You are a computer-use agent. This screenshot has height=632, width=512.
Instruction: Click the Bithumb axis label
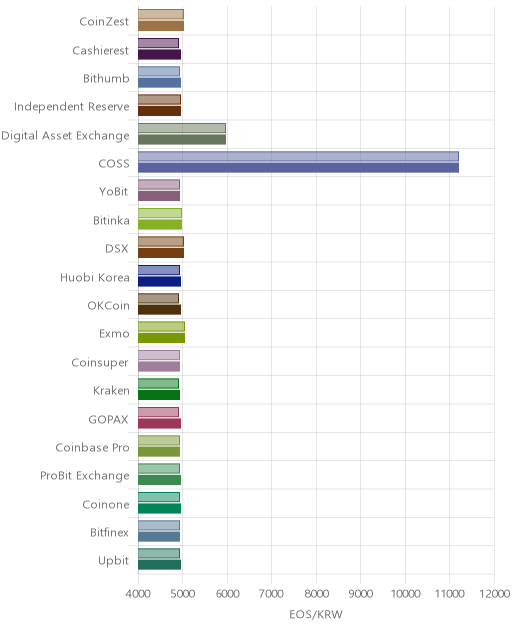[x=106, y=78]
